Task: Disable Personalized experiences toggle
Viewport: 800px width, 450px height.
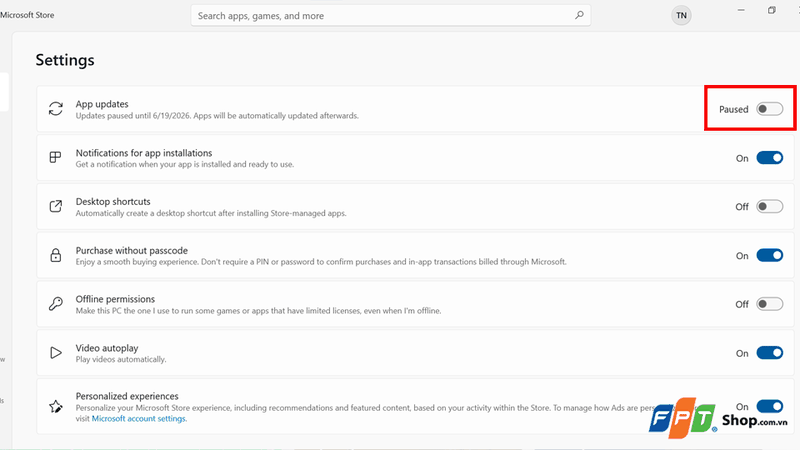Action: coord(769,406)
